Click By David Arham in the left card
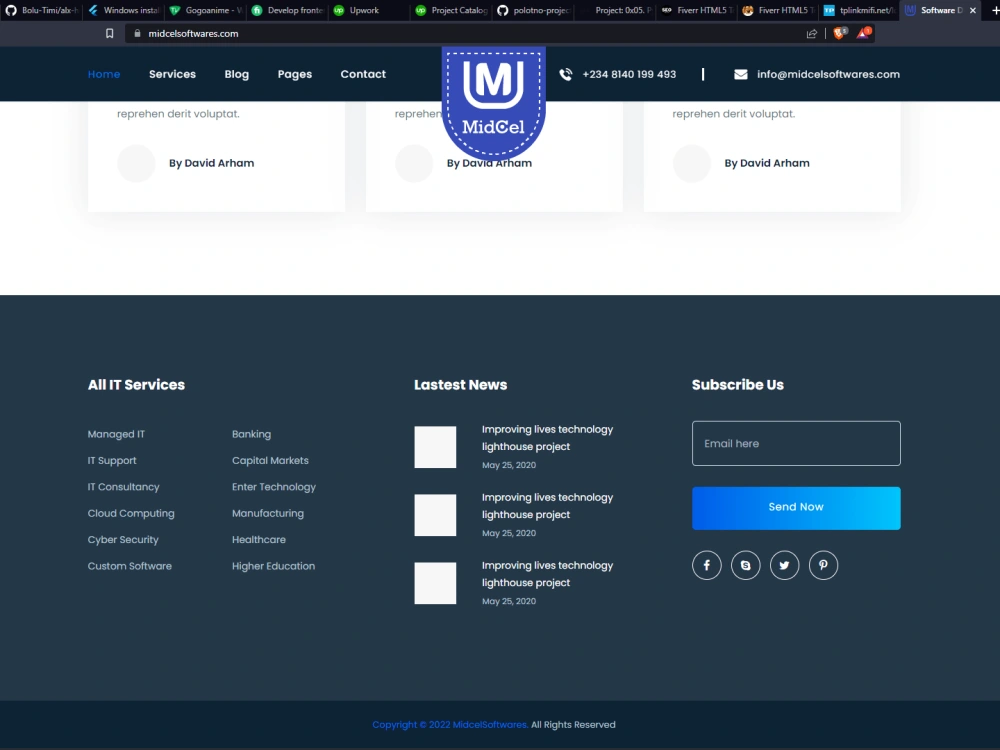This screenshot has width=1000, height=750. [211, 163]
